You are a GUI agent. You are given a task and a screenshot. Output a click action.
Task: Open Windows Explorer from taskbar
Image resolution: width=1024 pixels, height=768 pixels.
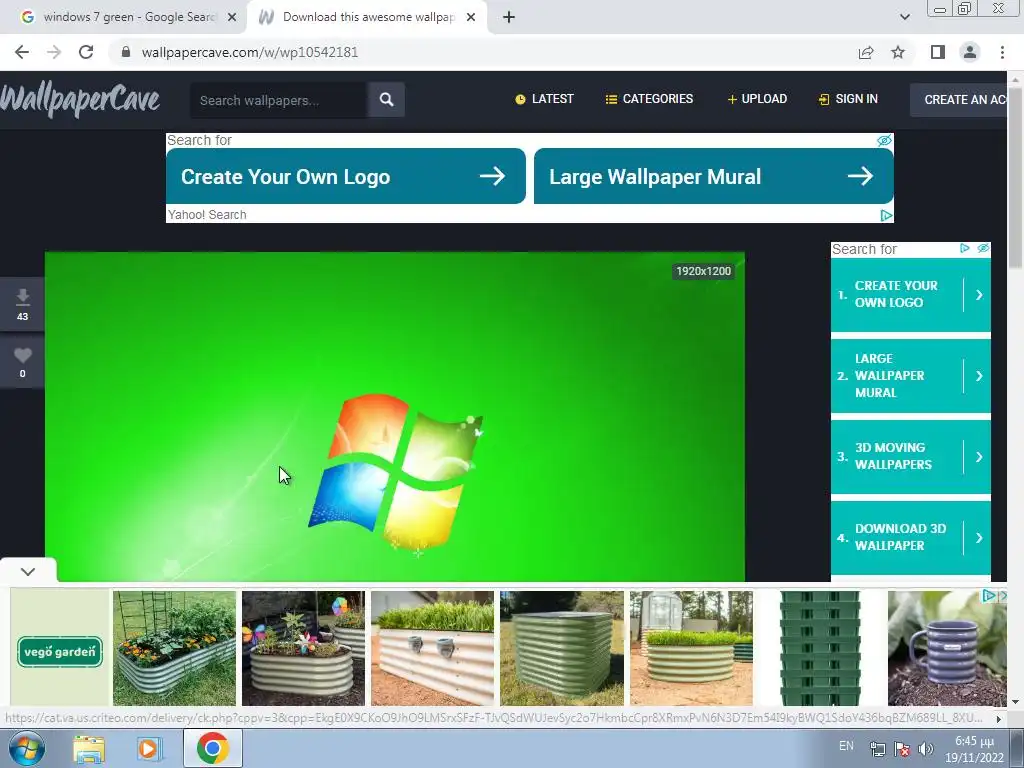[89, 750]
